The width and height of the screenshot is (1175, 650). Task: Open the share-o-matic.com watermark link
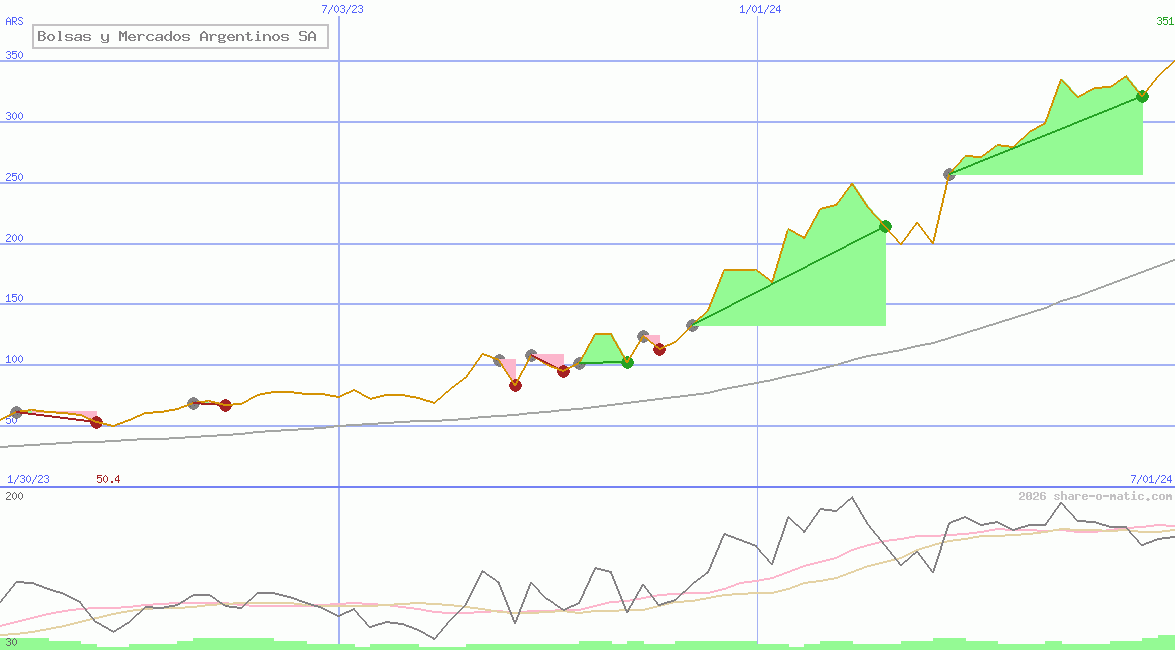(1095, 496)
